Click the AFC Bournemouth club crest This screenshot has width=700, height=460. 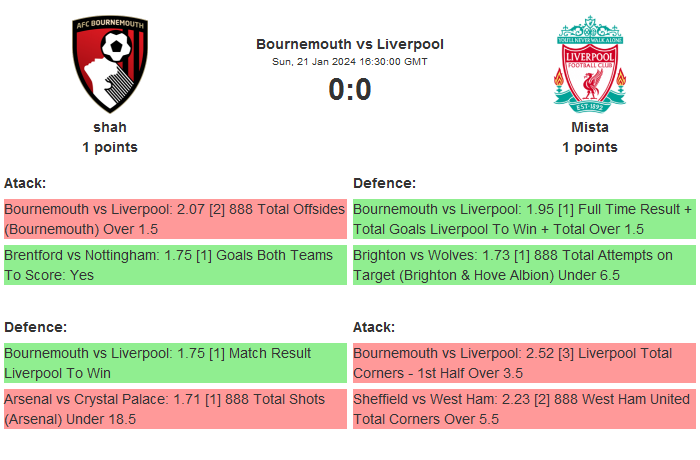[110, 65]
